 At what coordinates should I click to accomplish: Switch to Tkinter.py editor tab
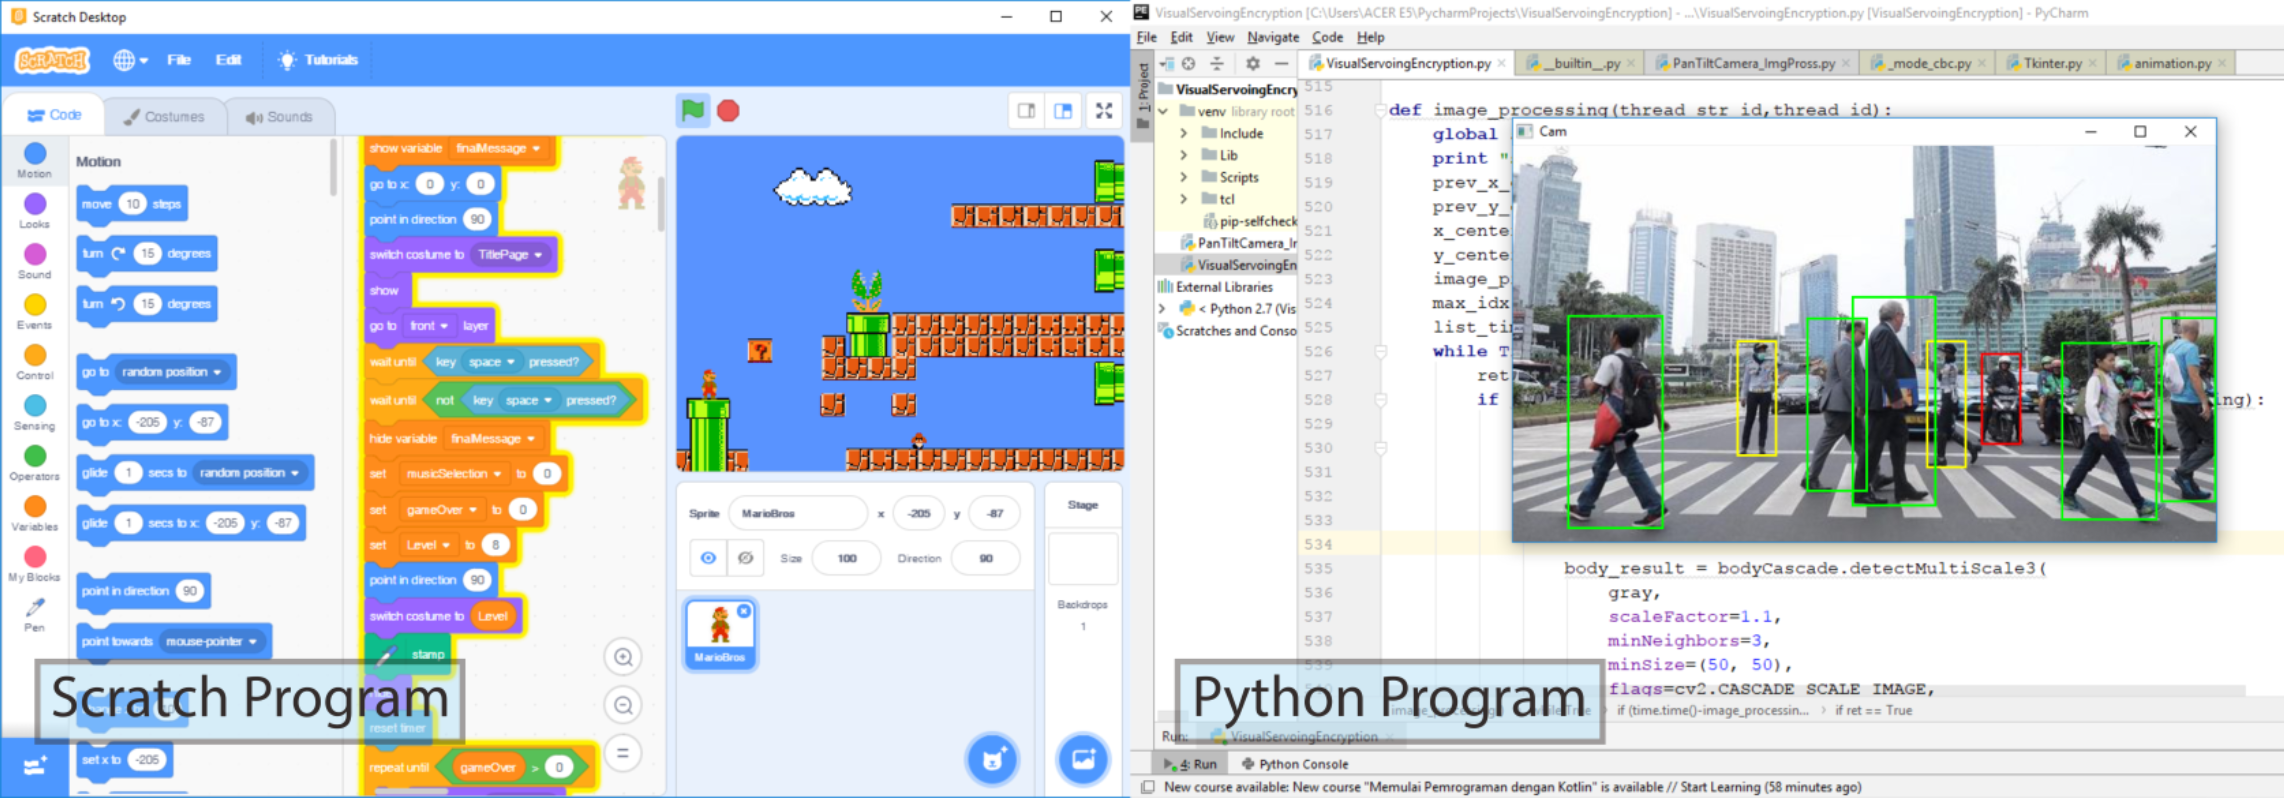tap(2052, 63)
